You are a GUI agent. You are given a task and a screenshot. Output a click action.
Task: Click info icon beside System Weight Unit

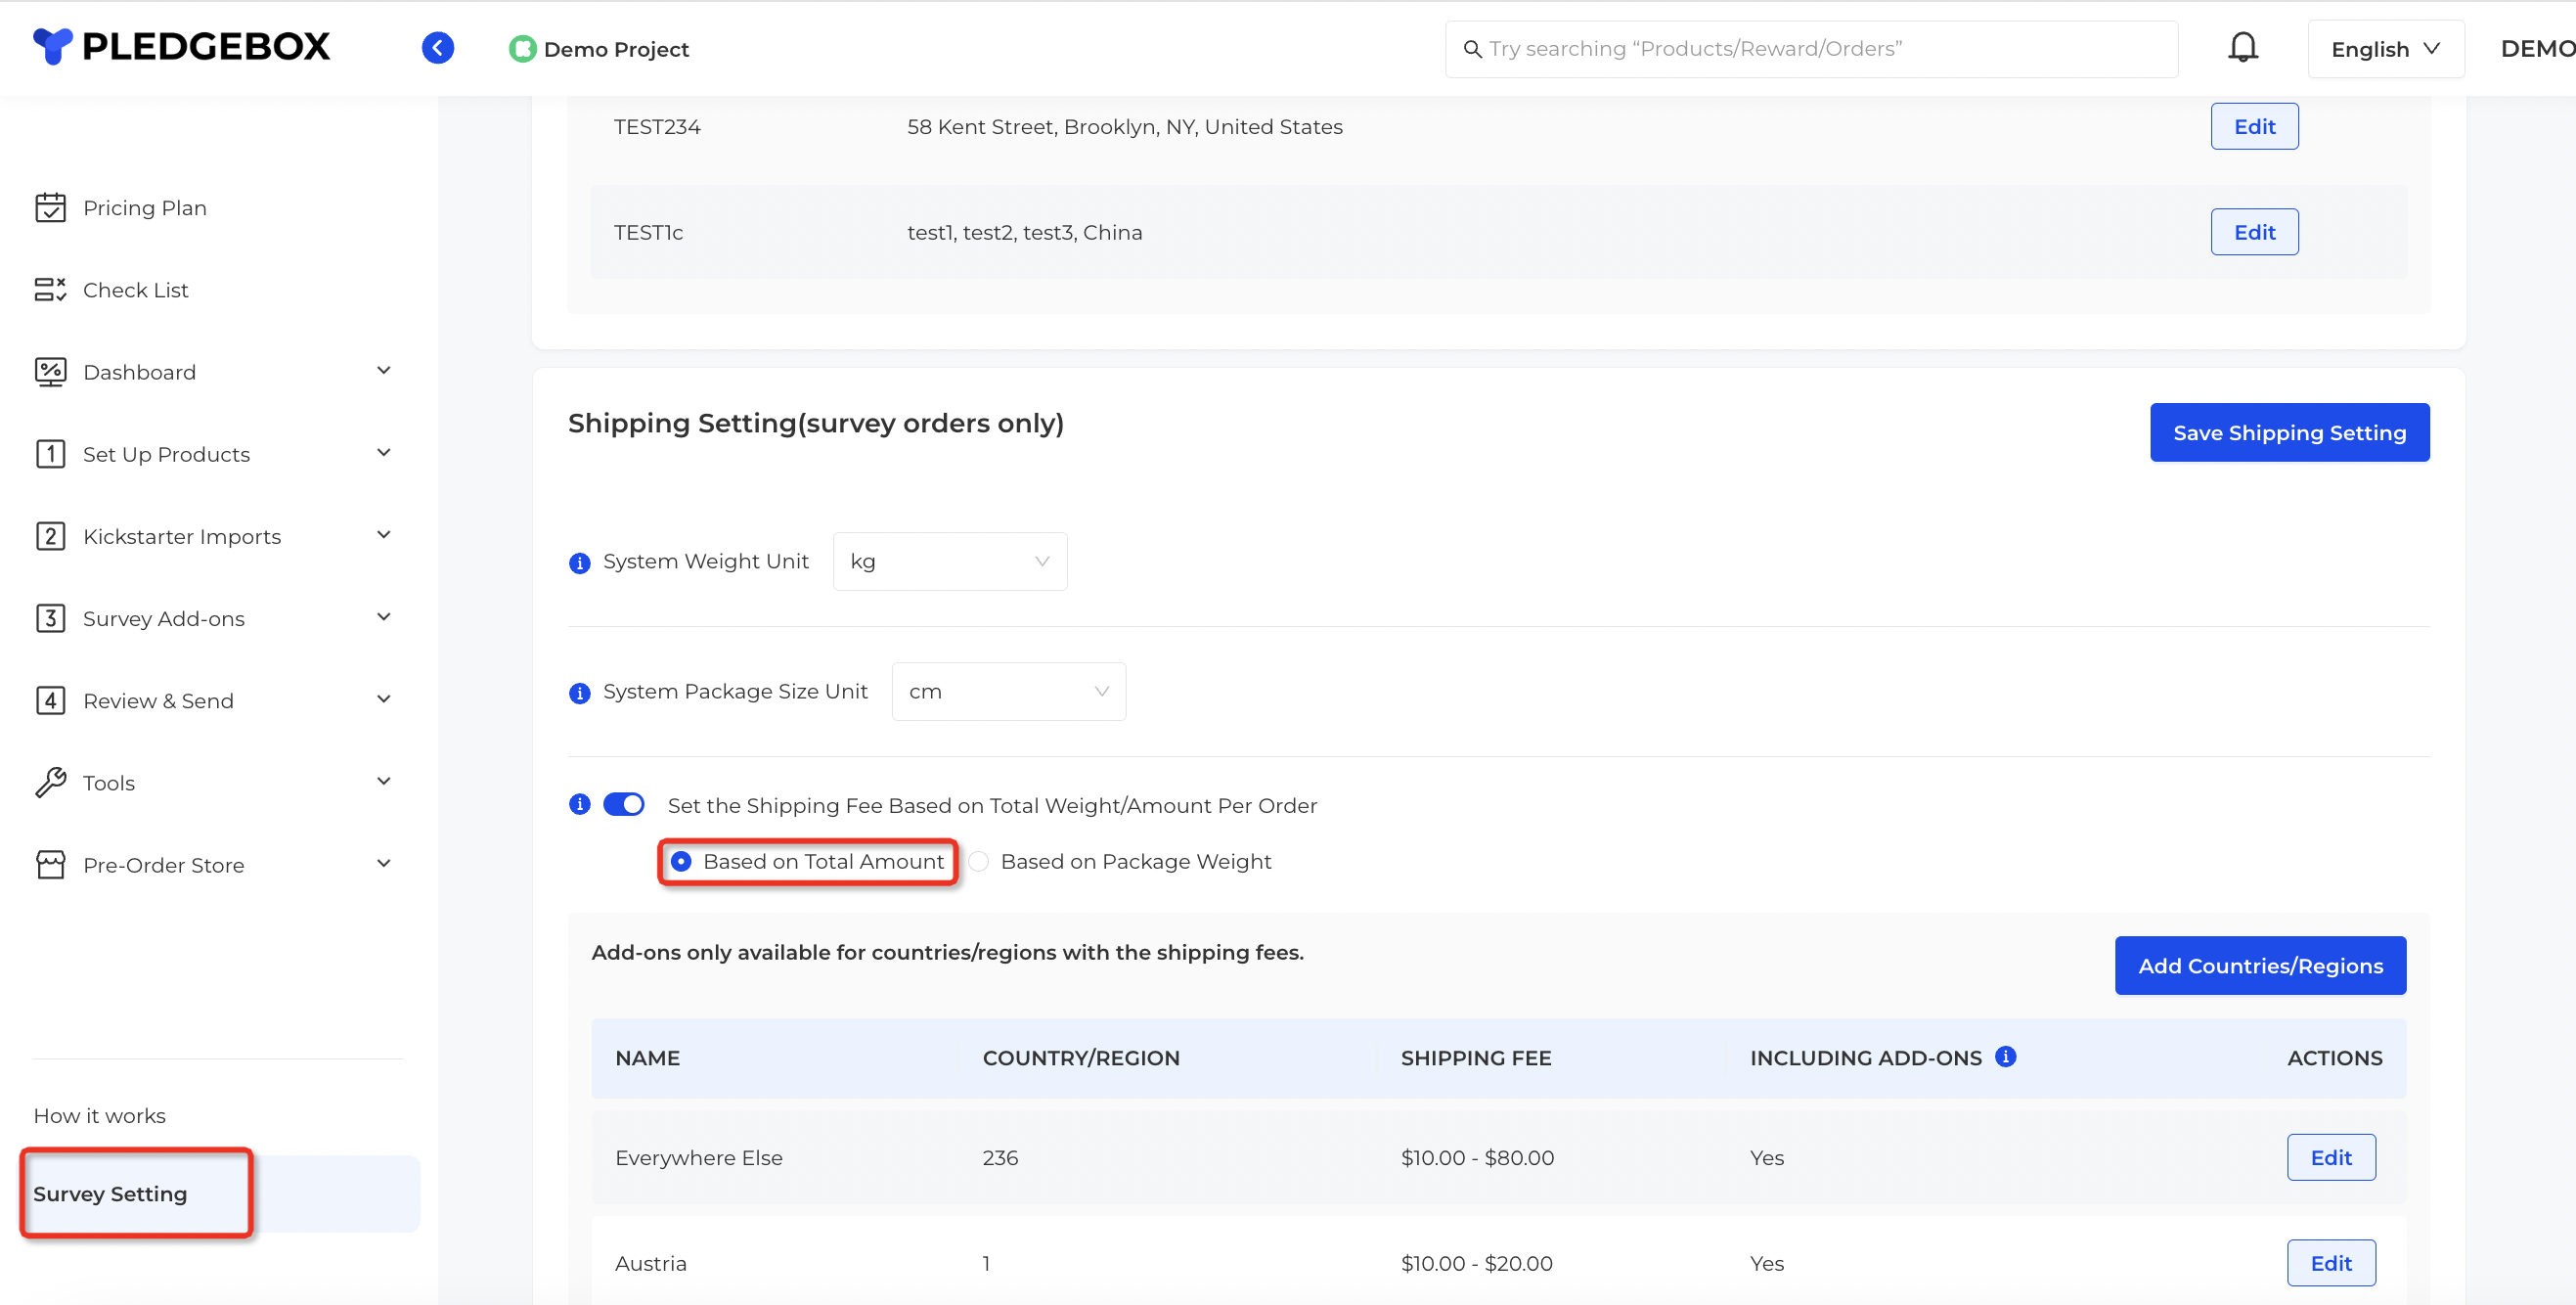tap(579, 563)
